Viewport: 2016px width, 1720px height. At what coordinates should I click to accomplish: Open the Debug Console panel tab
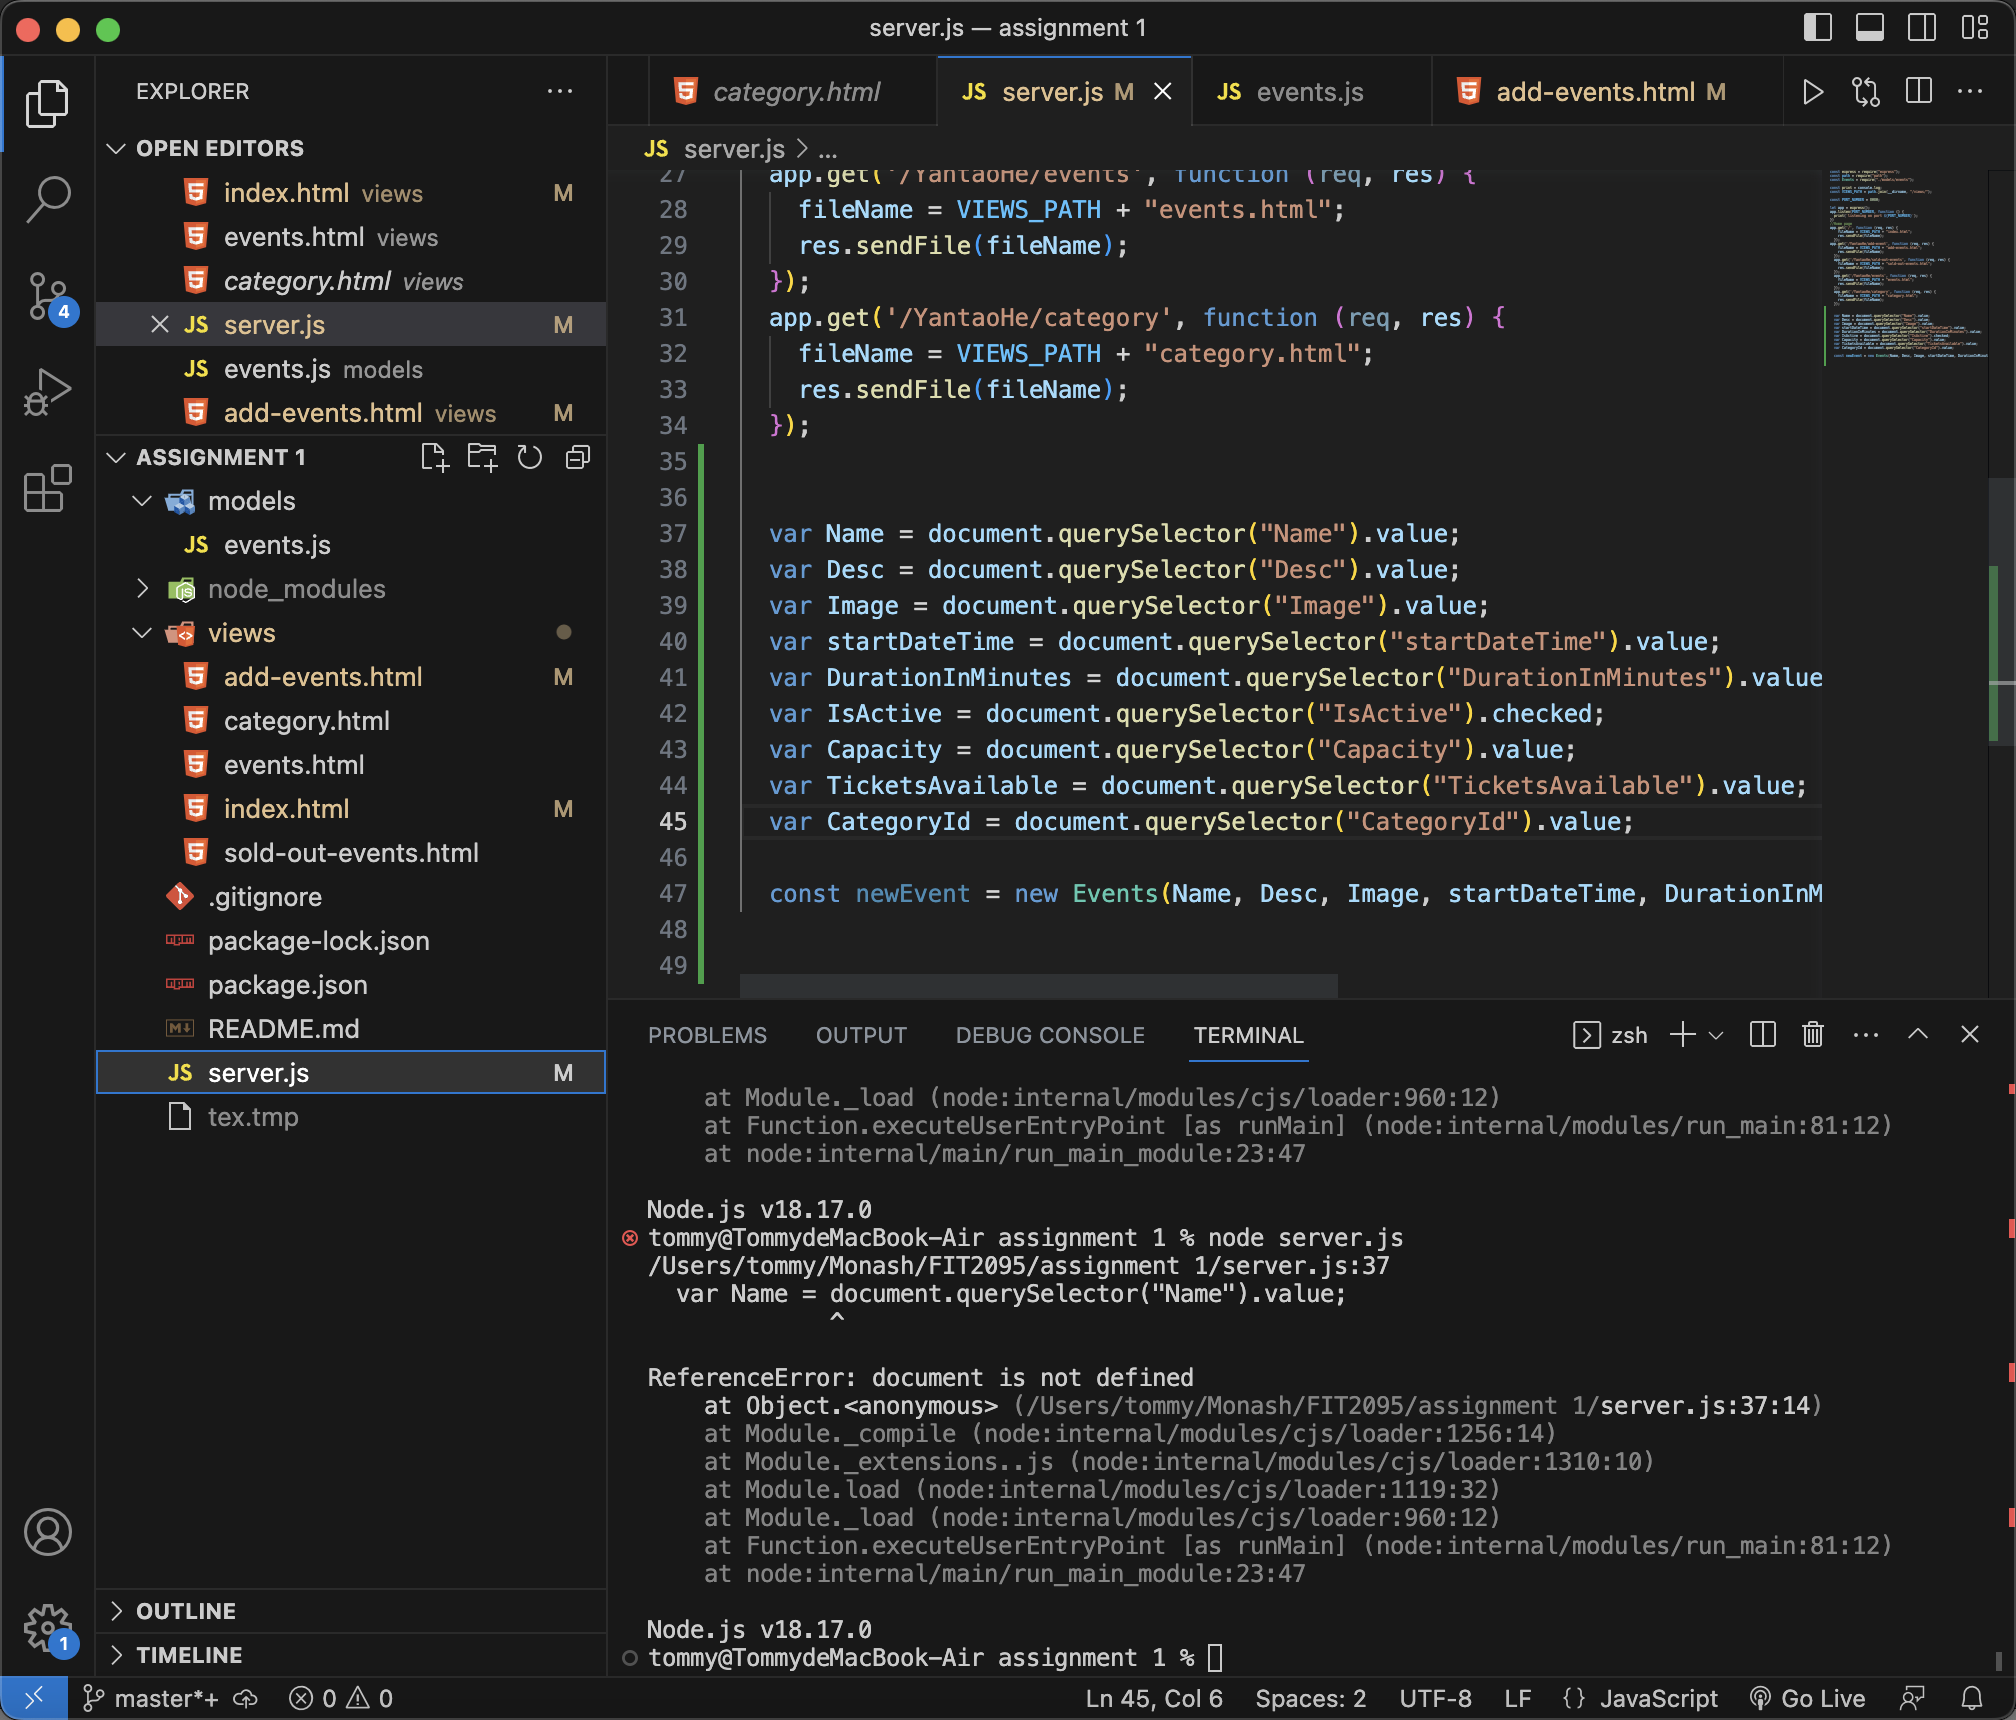pyautogui.click(x=1050, y=1035)
